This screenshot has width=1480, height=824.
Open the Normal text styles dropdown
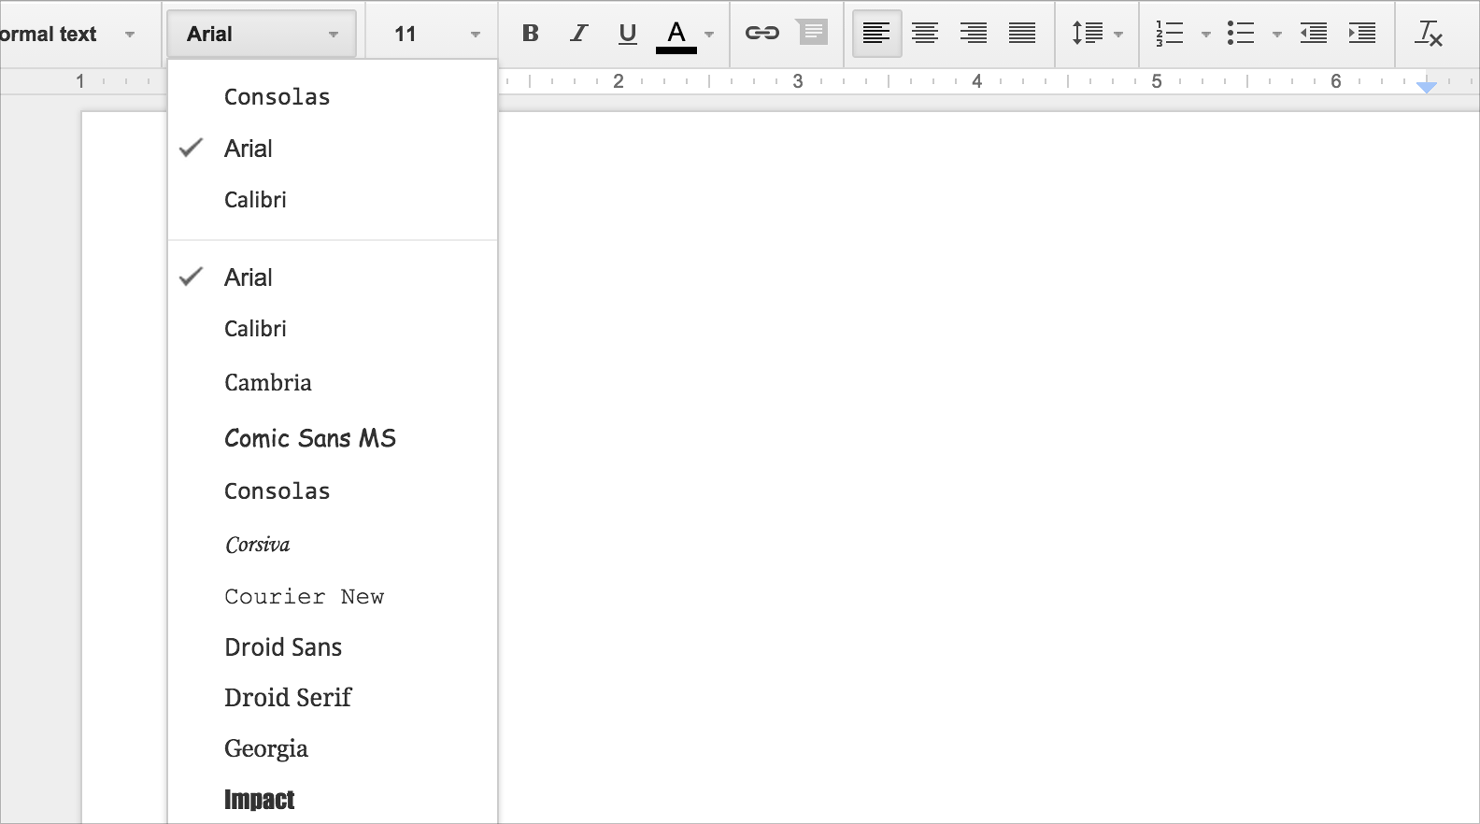(x=70, y=33)
